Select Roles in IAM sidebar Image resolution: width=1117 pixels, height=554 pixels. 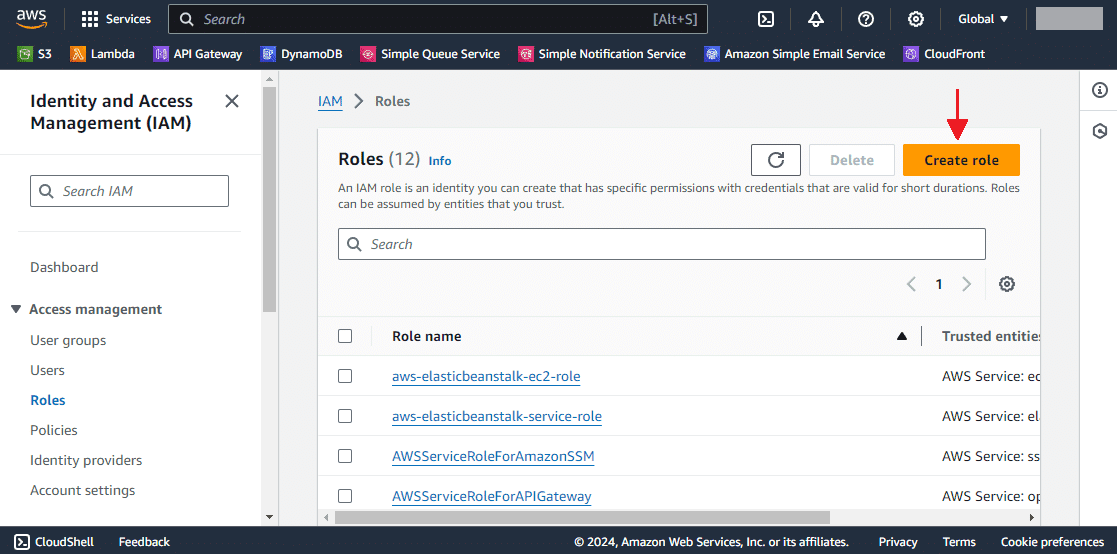[48, 400]
